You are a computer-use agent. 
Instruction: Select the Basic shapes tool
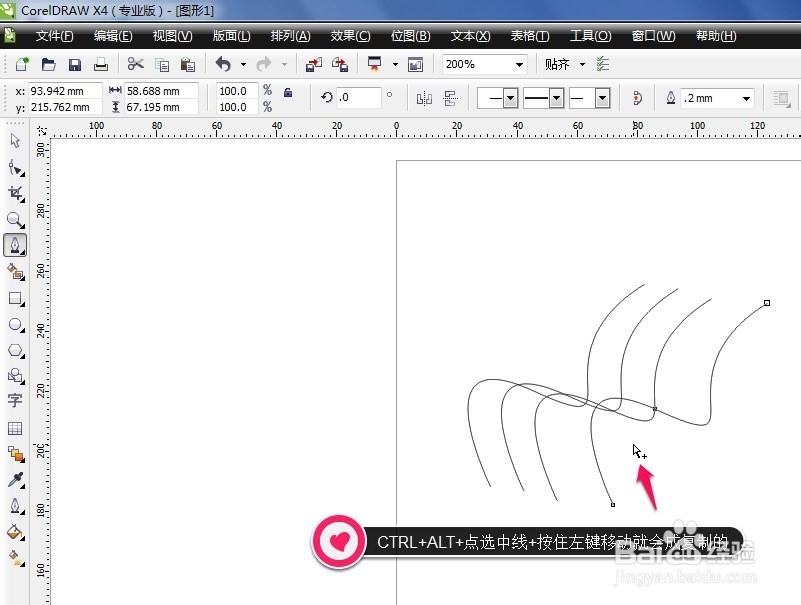15,376
